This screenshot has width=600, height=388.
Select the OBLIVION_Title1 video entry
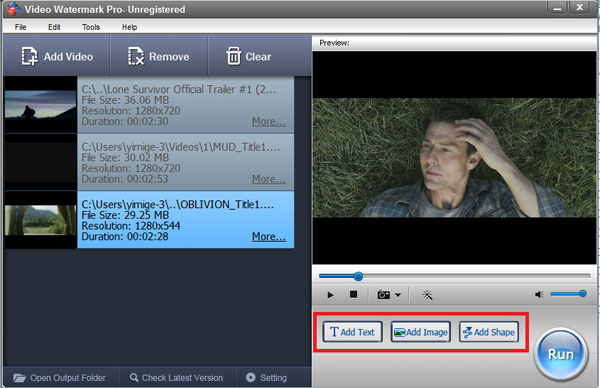[x=186, y=220]
